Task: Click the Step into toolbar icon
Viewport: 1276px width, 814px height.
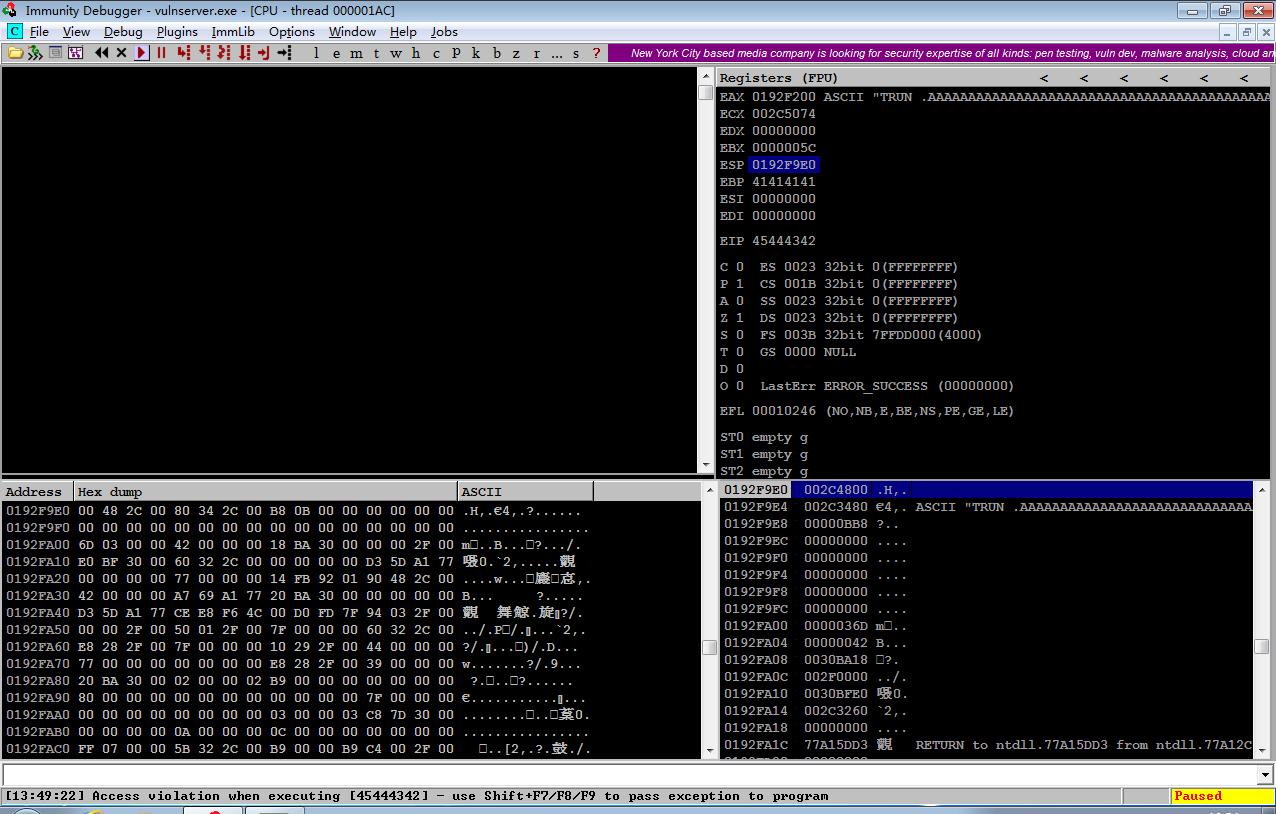Action: pyautogui.click(x=184, y=53)
